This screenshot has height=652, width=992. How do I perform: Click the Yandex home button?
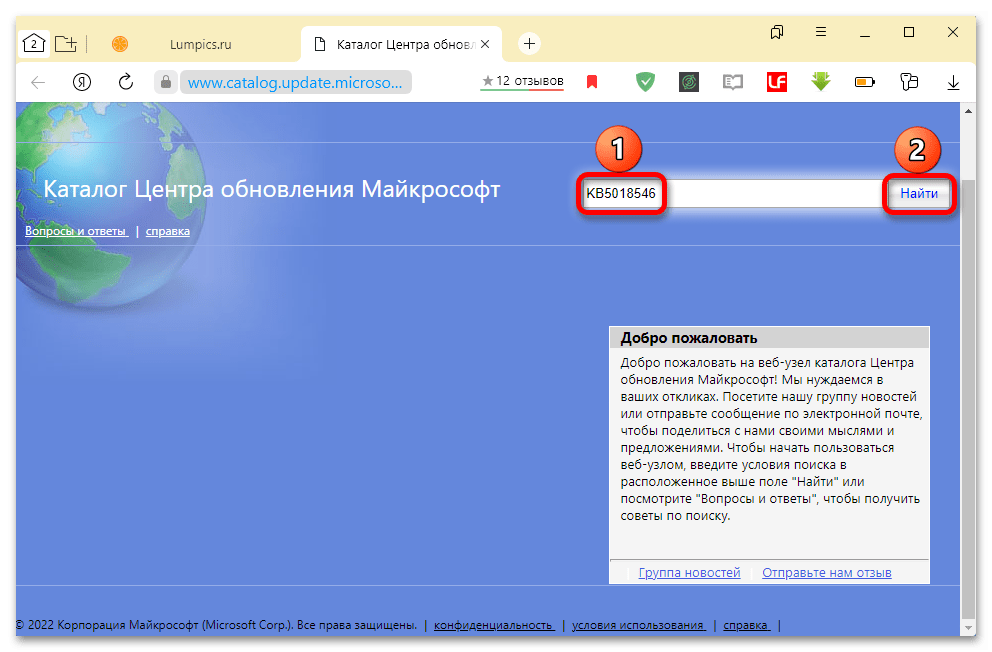(x=82, y=82)
